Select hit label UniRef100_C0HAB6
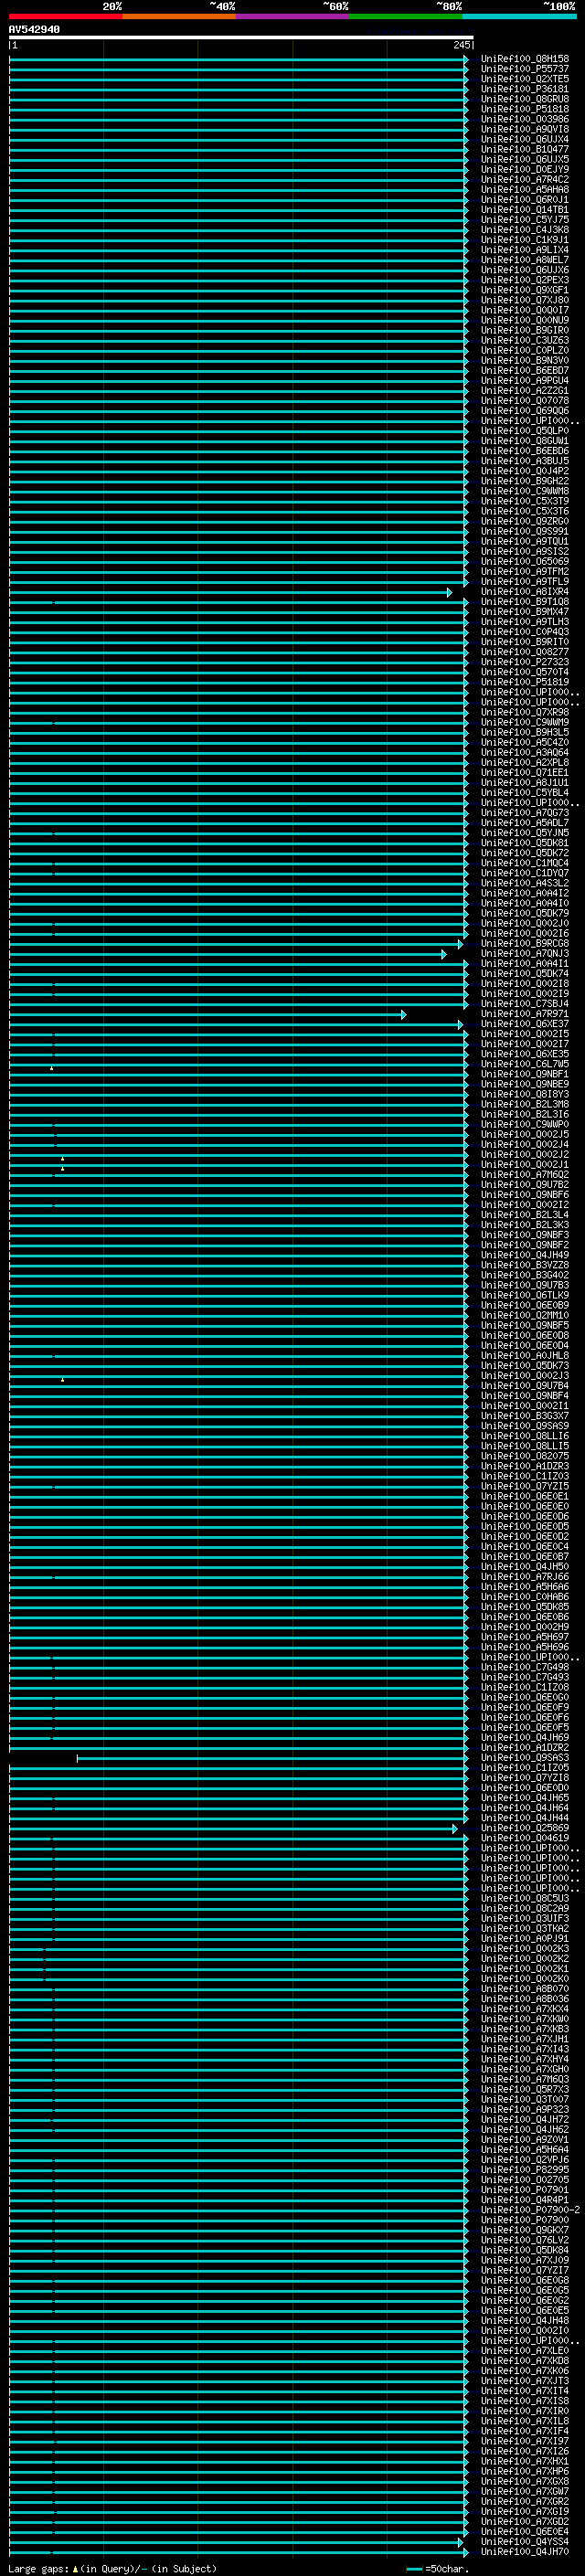 (x=525, y=1597)
